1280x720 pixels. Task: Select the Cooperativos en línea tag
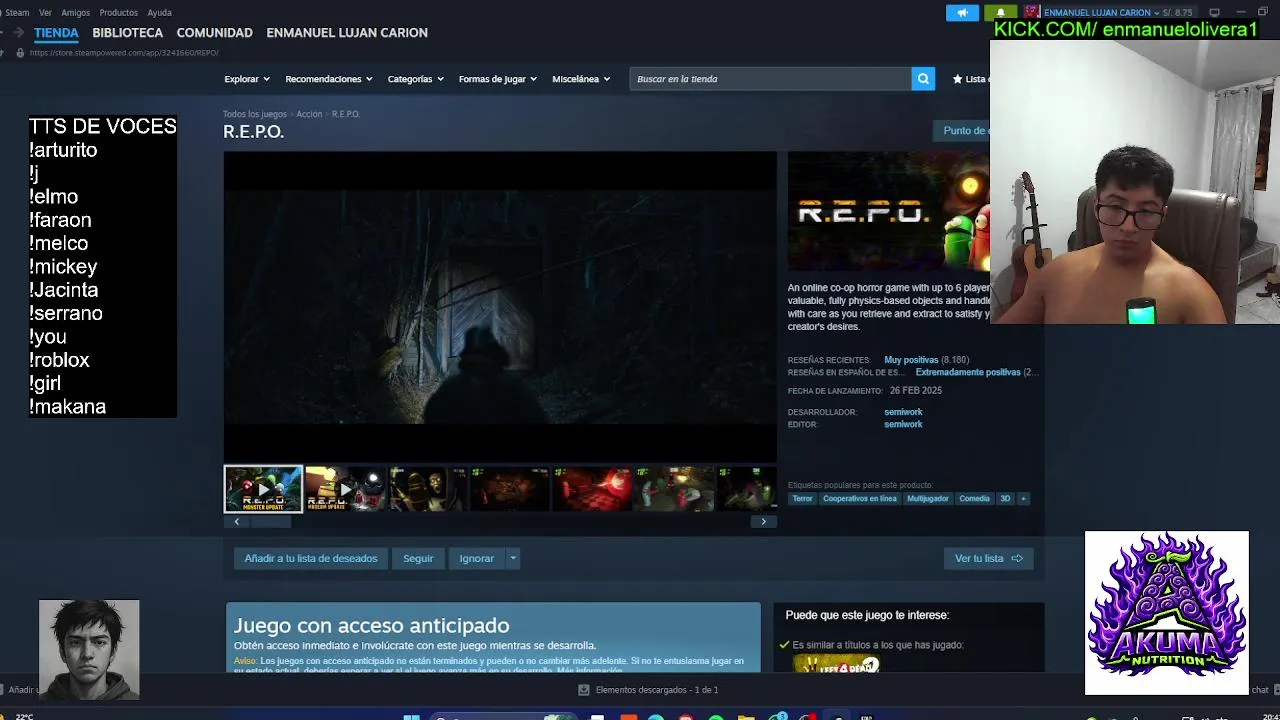pyautogui.click(x=859, y=499)
